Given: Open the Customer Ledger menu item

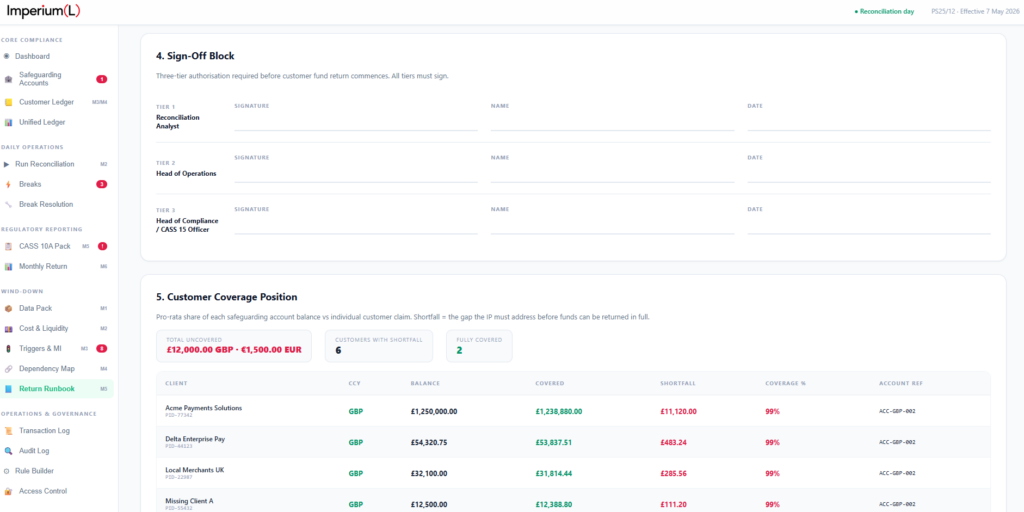Looking at the screenshot, I should (x=46, y=102).
